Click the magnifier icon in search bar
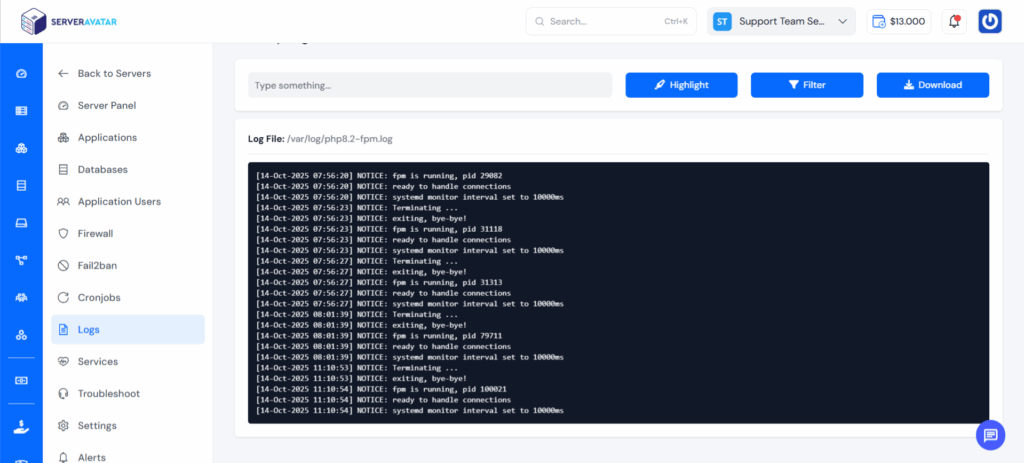 click(x=539, y=22)
